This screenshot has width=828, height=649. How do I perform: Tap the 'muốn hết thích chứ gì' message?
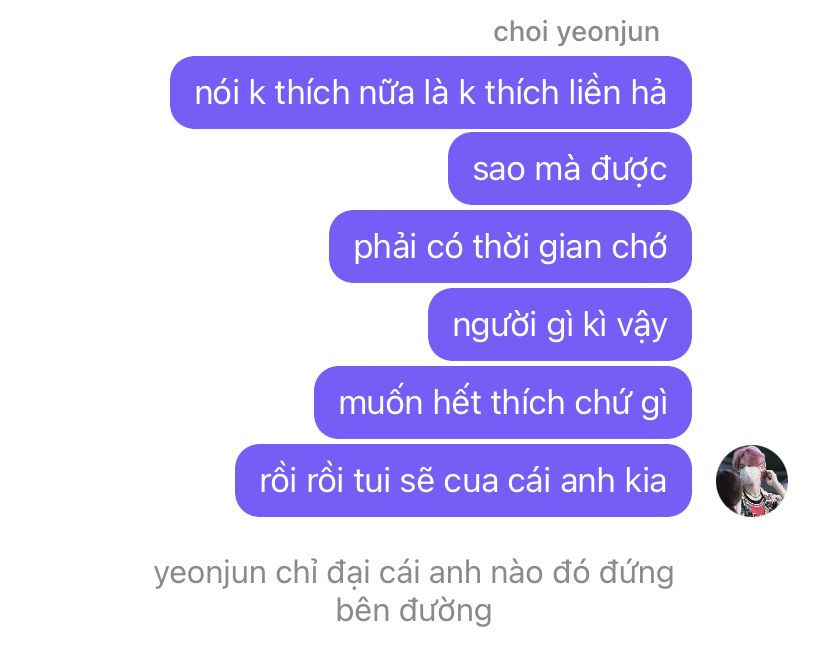(x=503, y=402)
